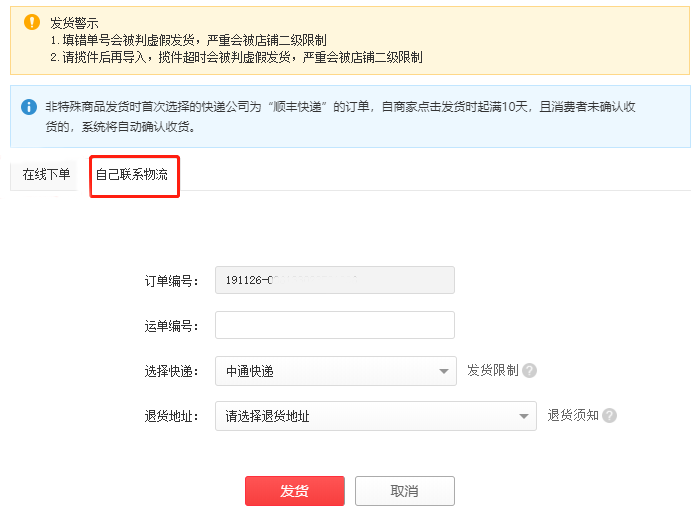Viewport: 698px width, 512px height.
Task: Click the 取消 button
Action: (x=404, y=491)
